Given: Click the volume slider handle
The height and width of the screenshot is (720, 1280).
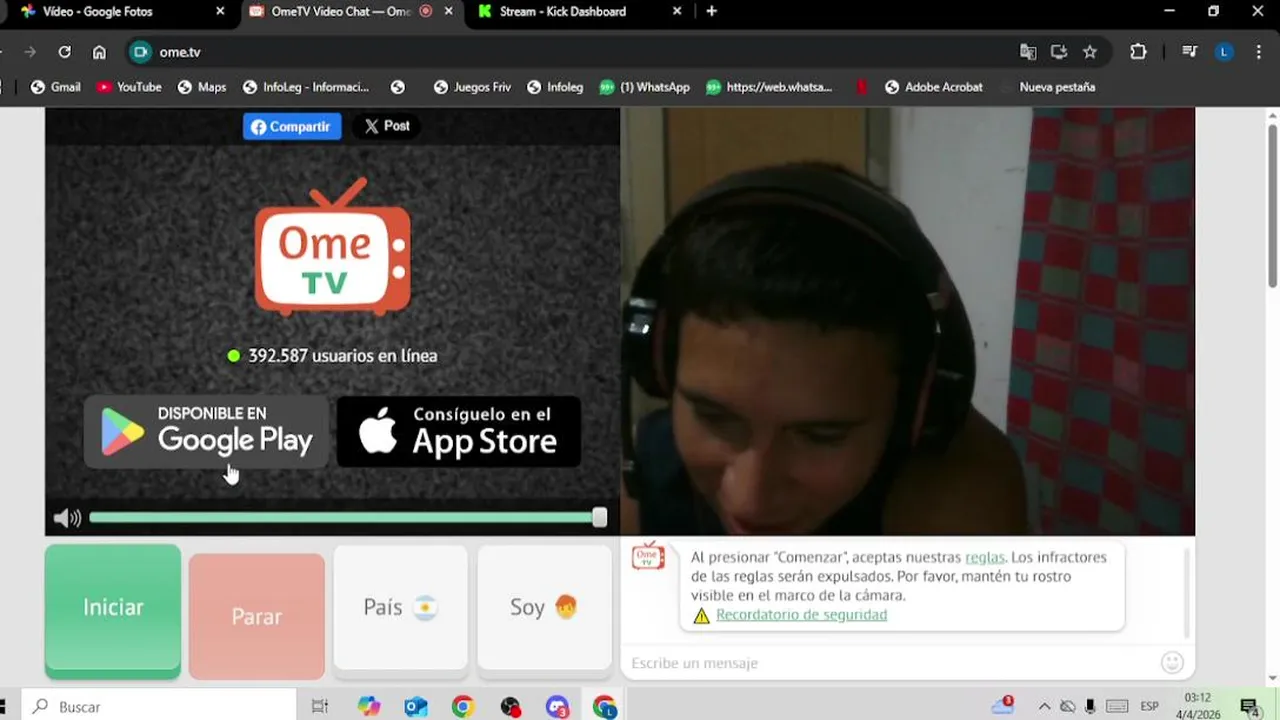Looking at the screenshot, I should (599, 517).
